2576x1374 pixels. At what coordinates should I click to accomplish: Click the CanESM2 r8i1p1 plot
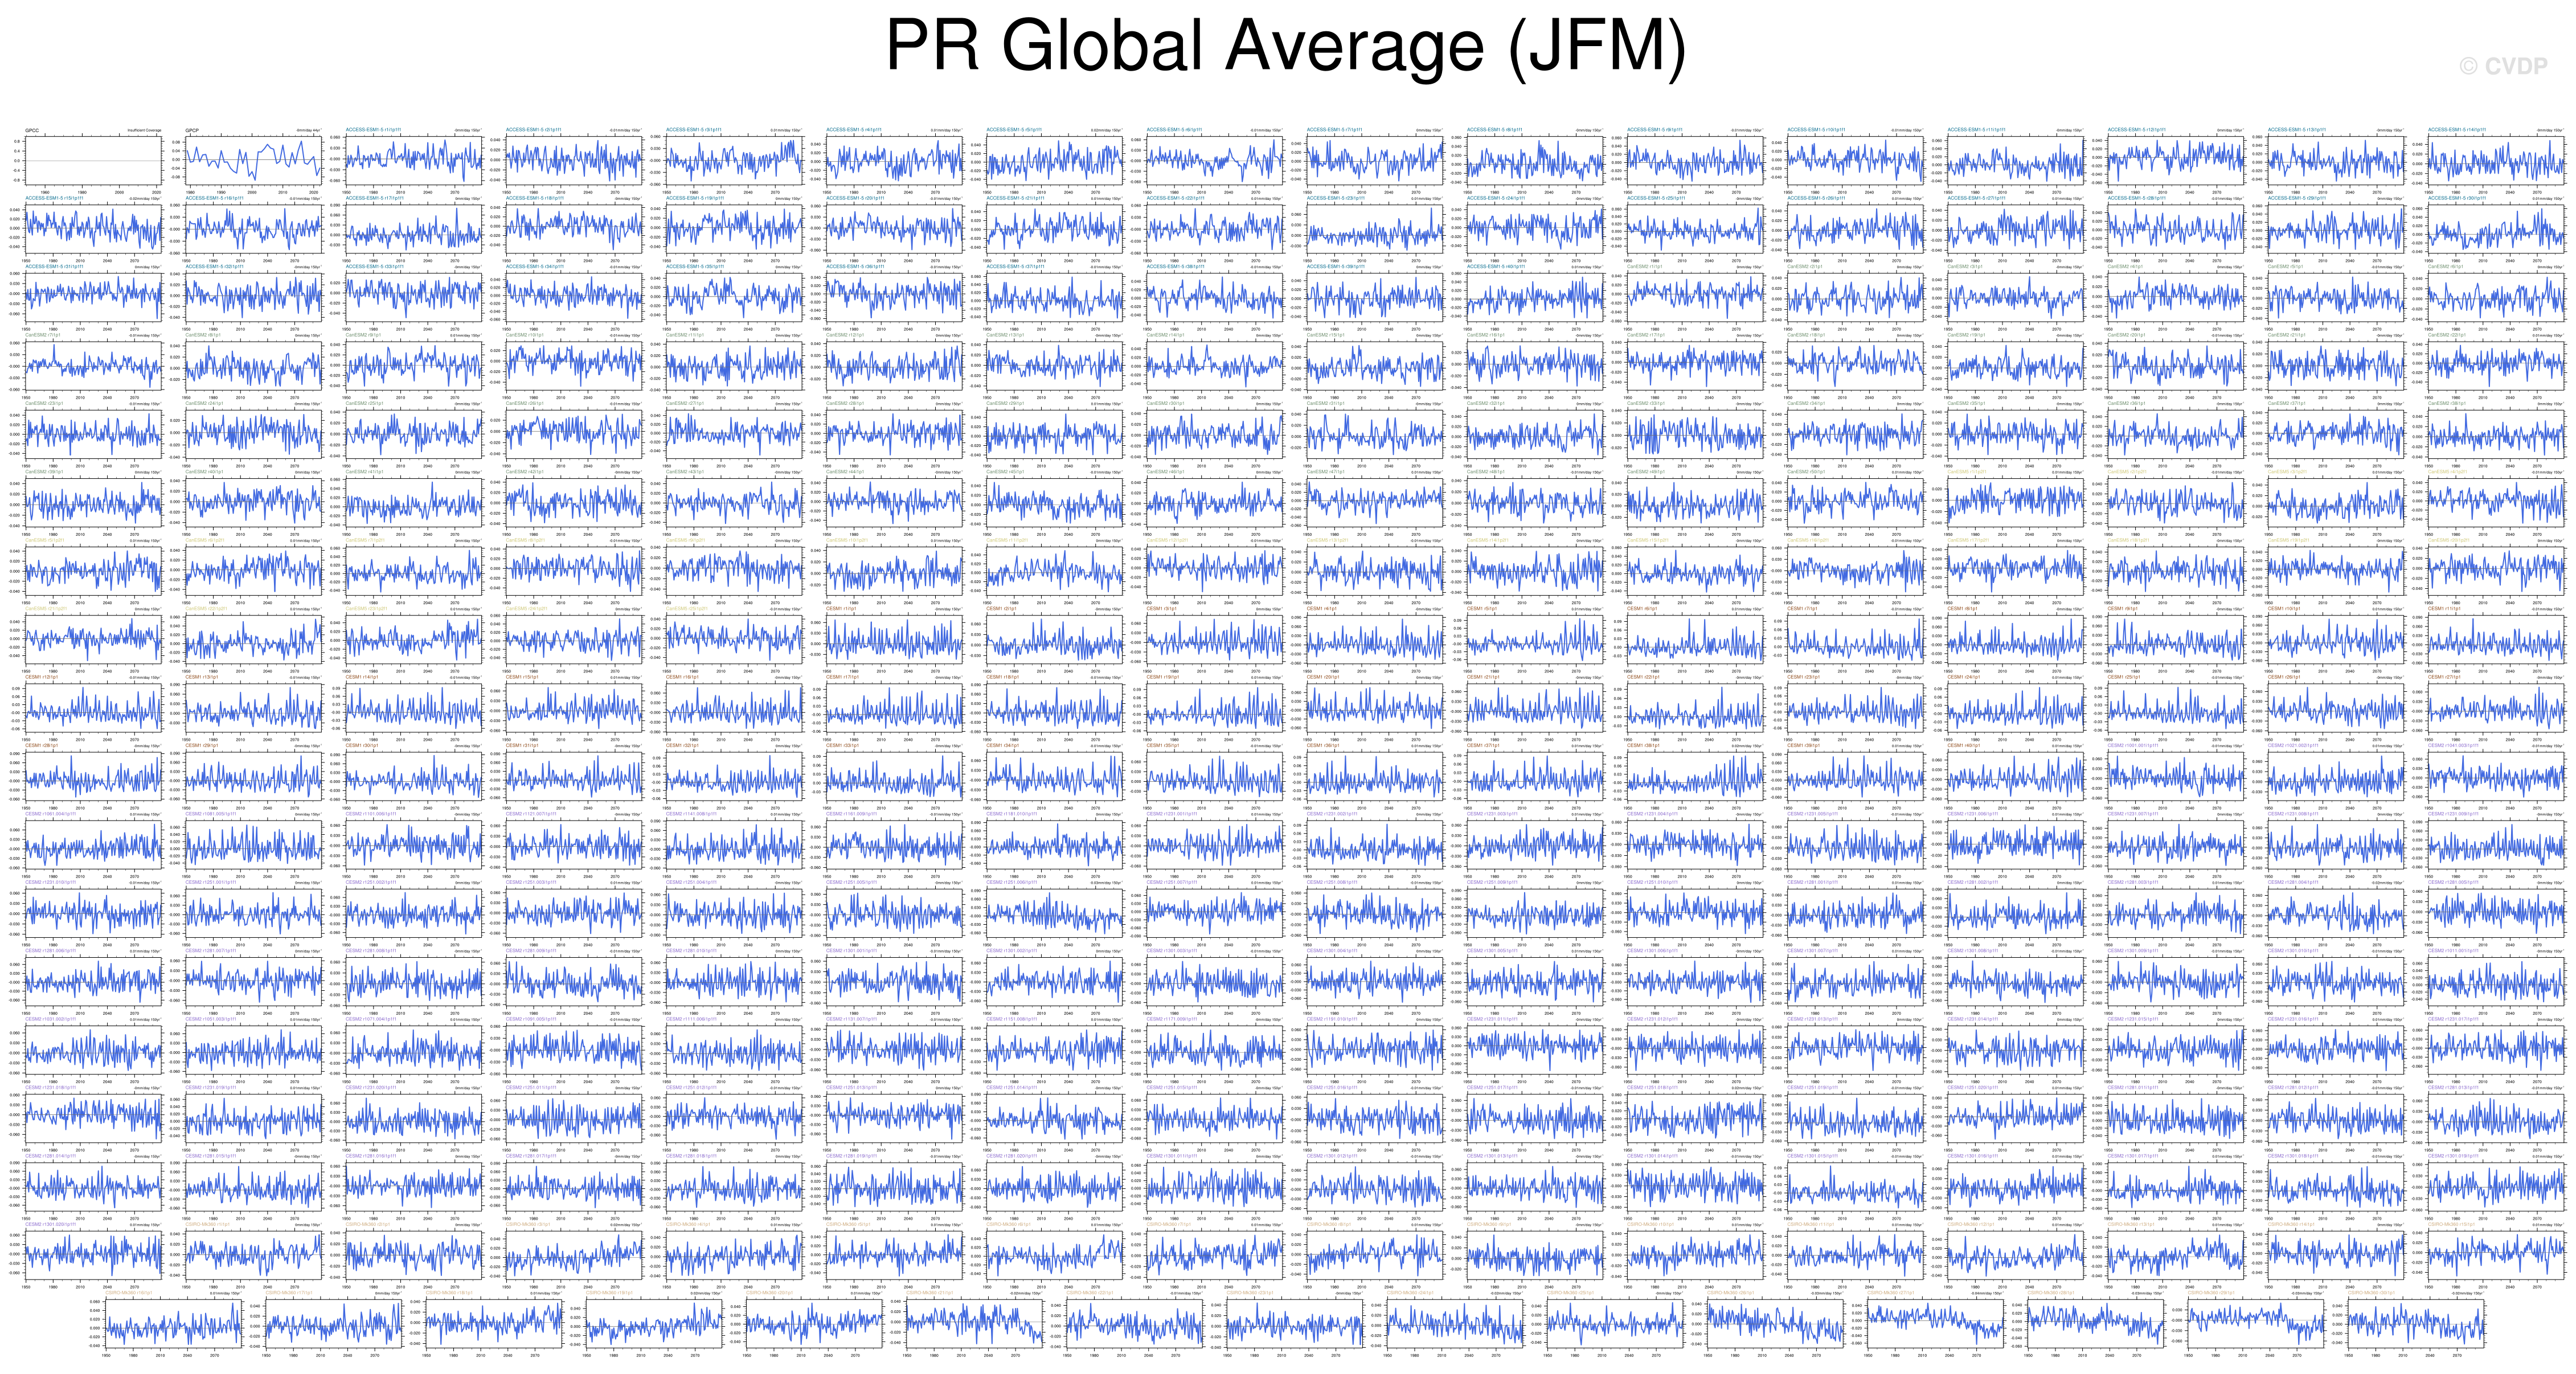253,365
